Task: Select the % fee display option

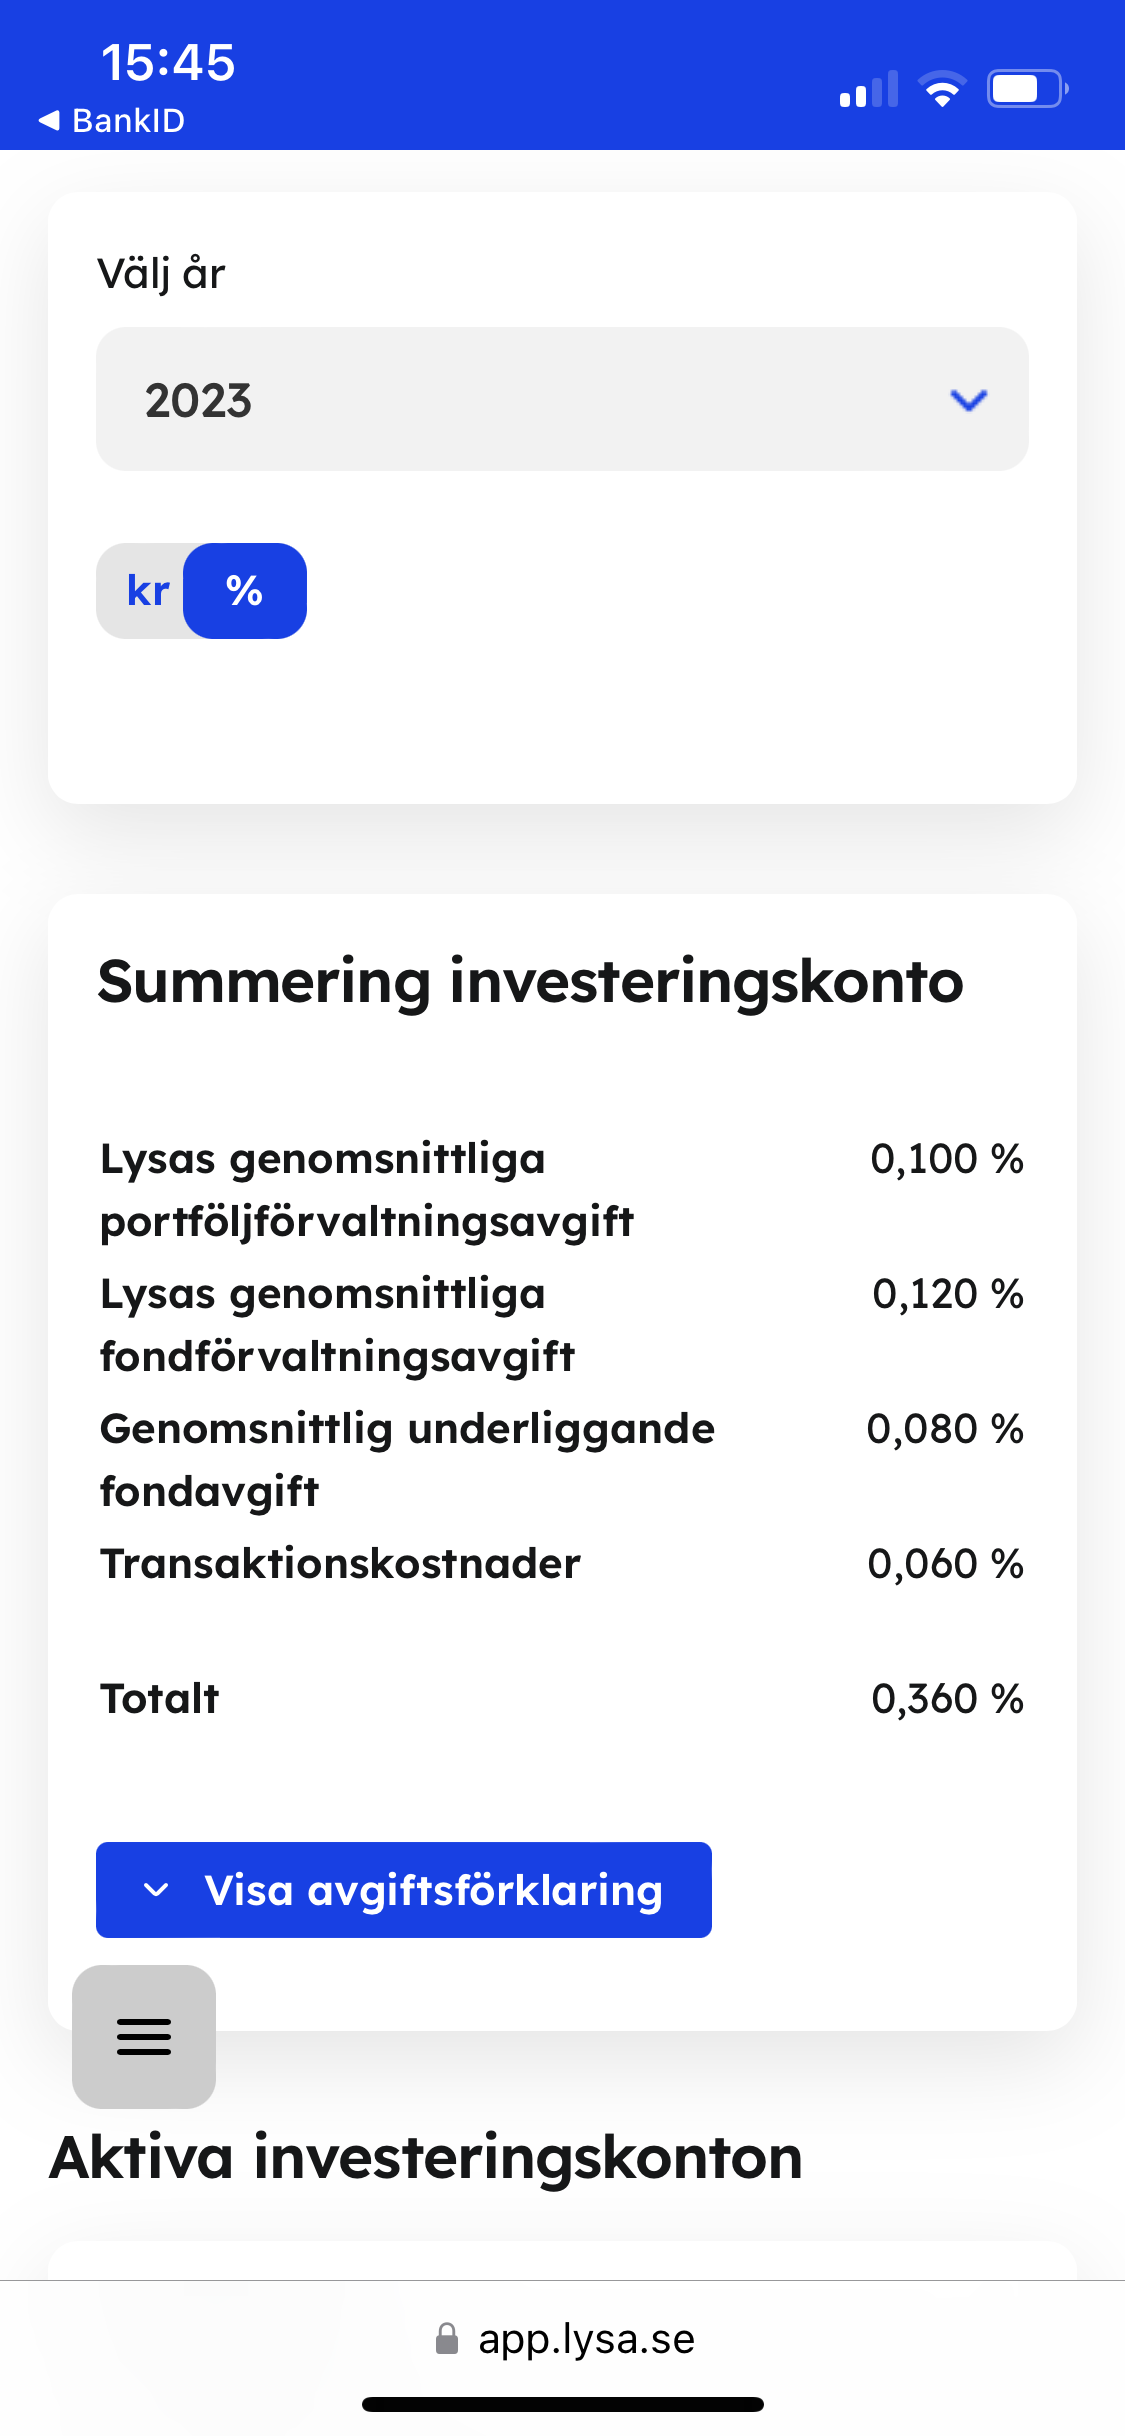Action: click(245, 591)
